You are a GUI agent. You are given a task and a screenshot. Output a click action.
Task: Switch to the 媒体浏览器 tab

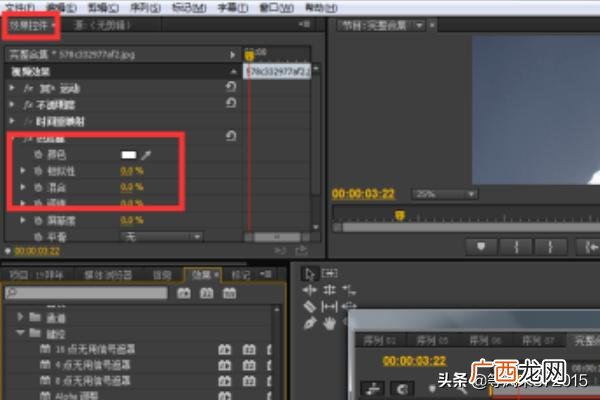[108, 275]
